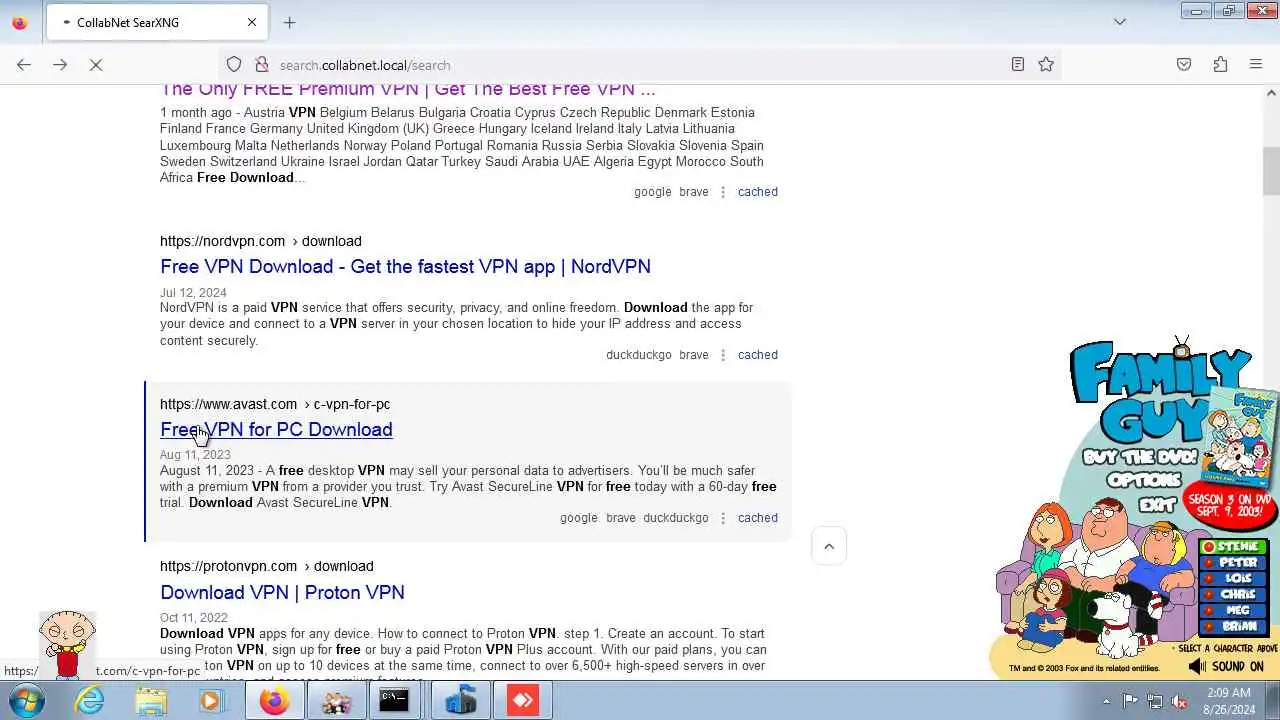Open the NordVPN Free VPN Download link
This screenshot has width=1280, height=720.
click(x=405, y=266)
